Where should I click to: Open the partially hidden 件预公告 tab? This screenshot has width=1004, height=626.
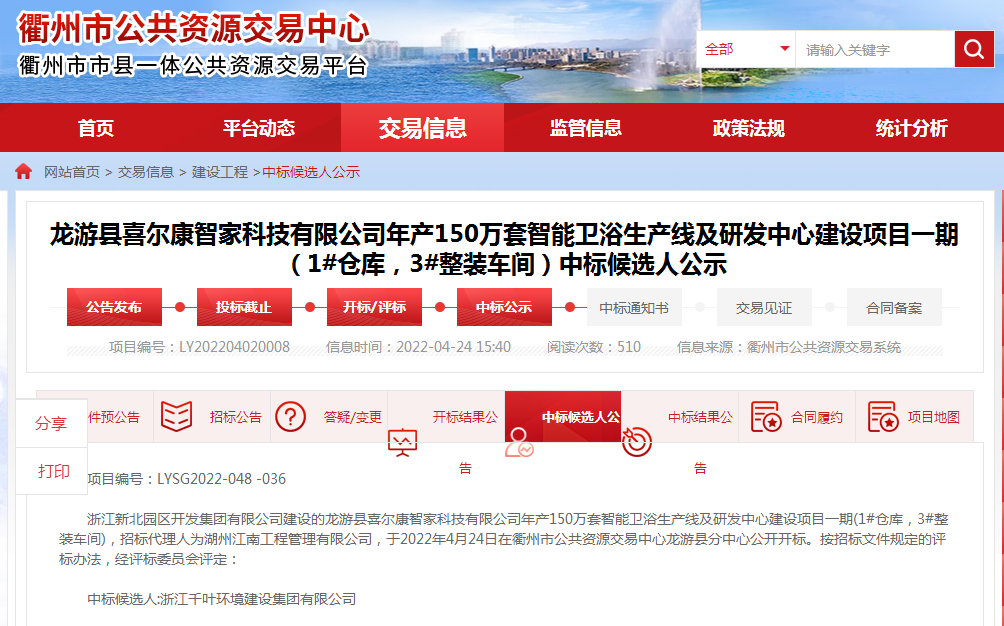coord(114,417)
